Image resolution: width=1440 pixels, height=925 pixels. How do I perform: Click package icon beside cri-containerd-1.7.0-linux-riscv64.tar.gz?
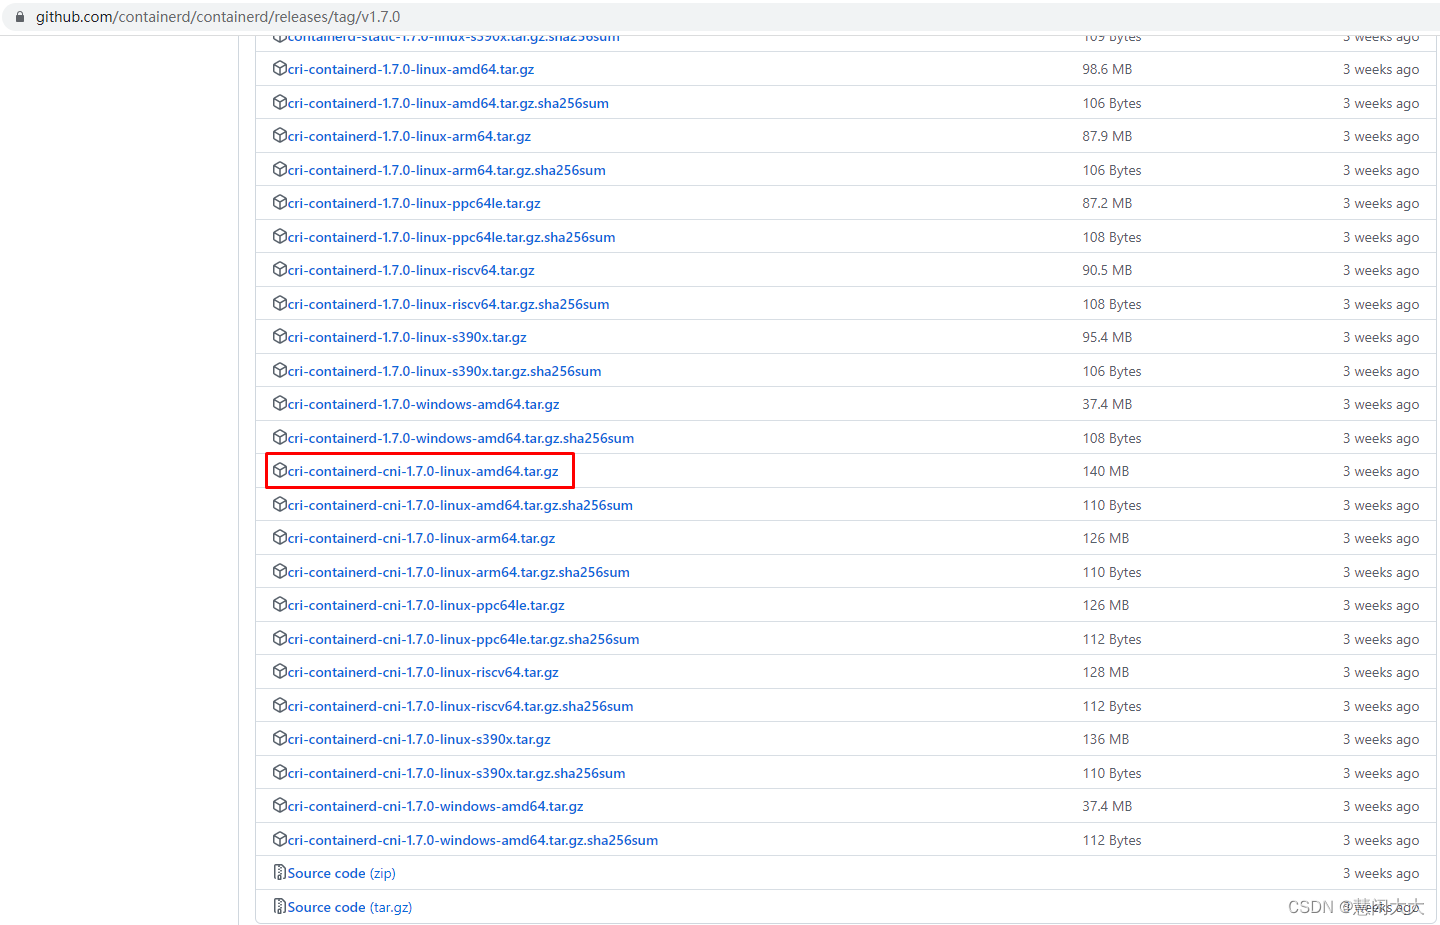280,269
